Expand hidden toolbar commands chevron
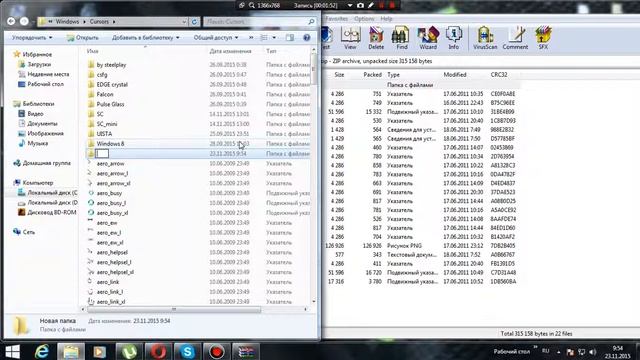Screen dimensions: 640x360 pos(251,38)
